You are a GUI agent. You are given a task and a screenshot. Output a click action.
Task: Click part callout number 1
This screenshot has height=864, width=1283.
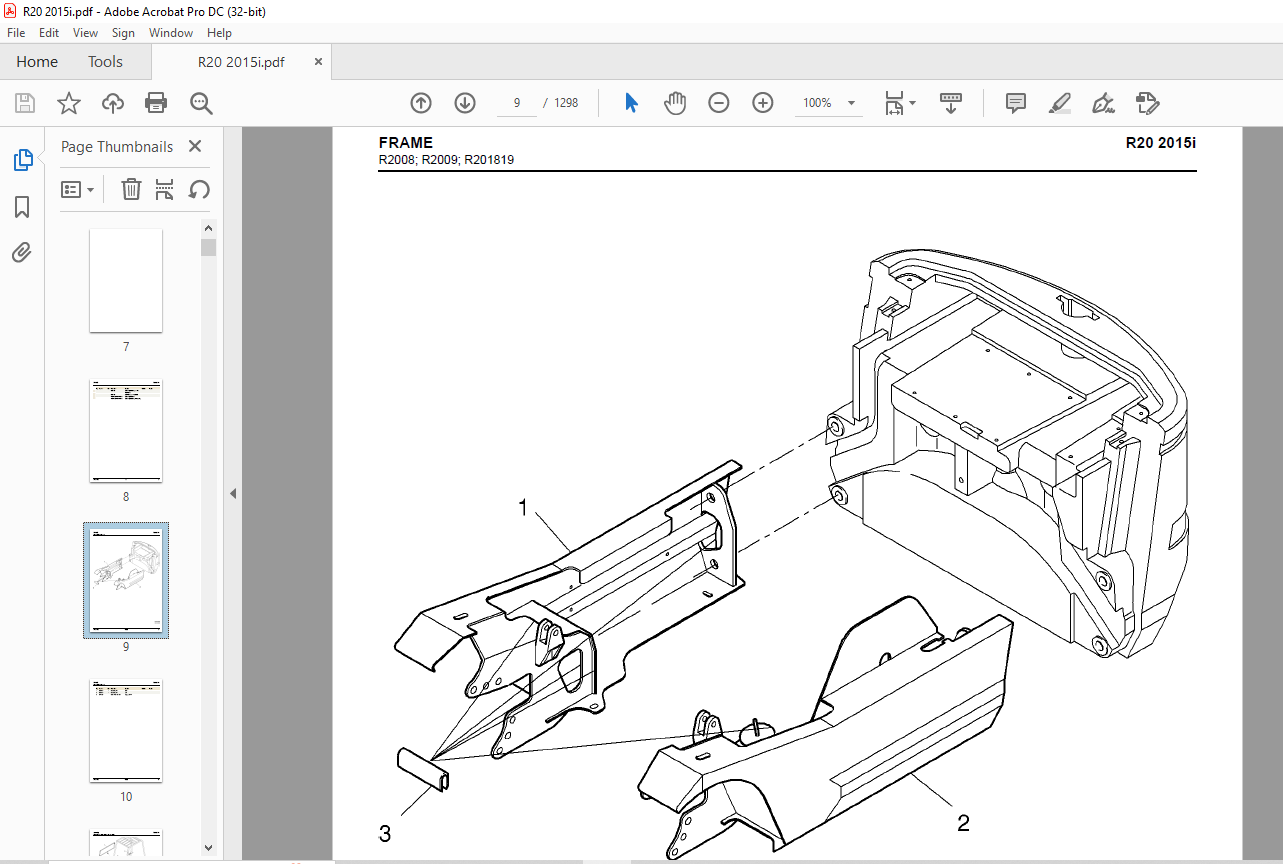tap(522, 509)
